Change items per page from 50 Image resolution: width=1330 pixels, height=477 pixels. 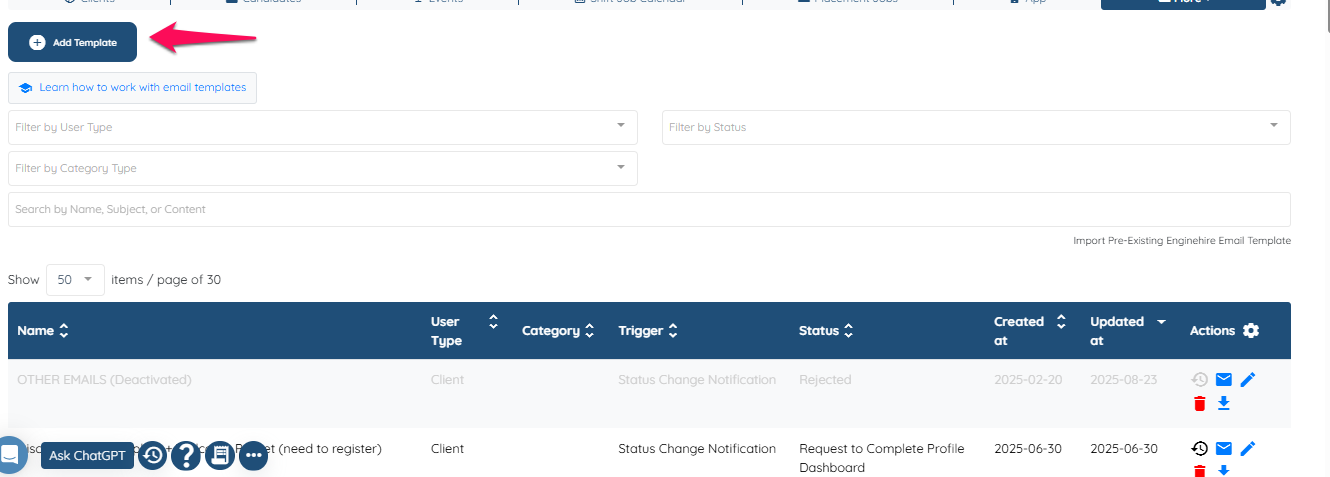(x=75, y=280)
